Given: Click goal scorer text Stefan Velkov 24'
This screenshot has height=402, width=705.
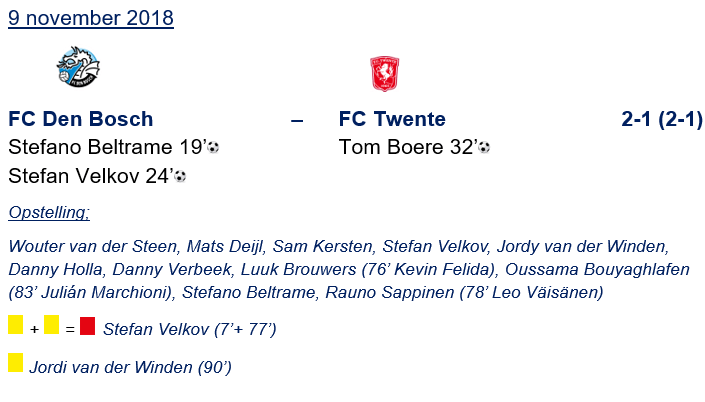Looking at the screenshot, I should click(90, 177).
